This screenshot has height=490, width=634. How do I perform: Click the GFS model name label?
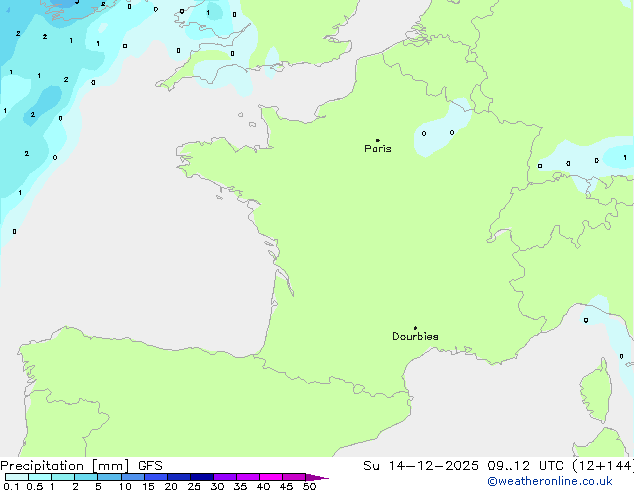pyautogui.click(x=150, y=466)
